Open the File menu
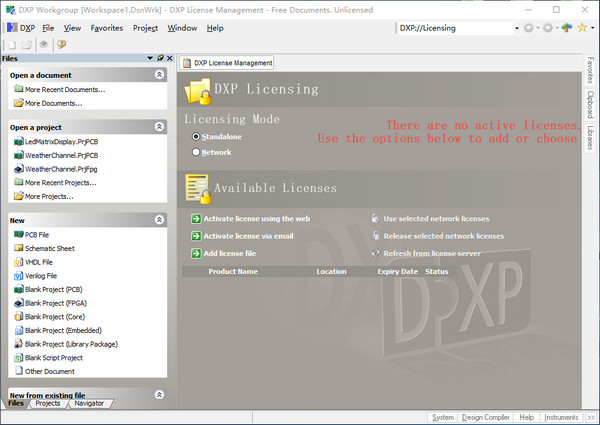Screen dimensions: 600x425 click(48, 28)
